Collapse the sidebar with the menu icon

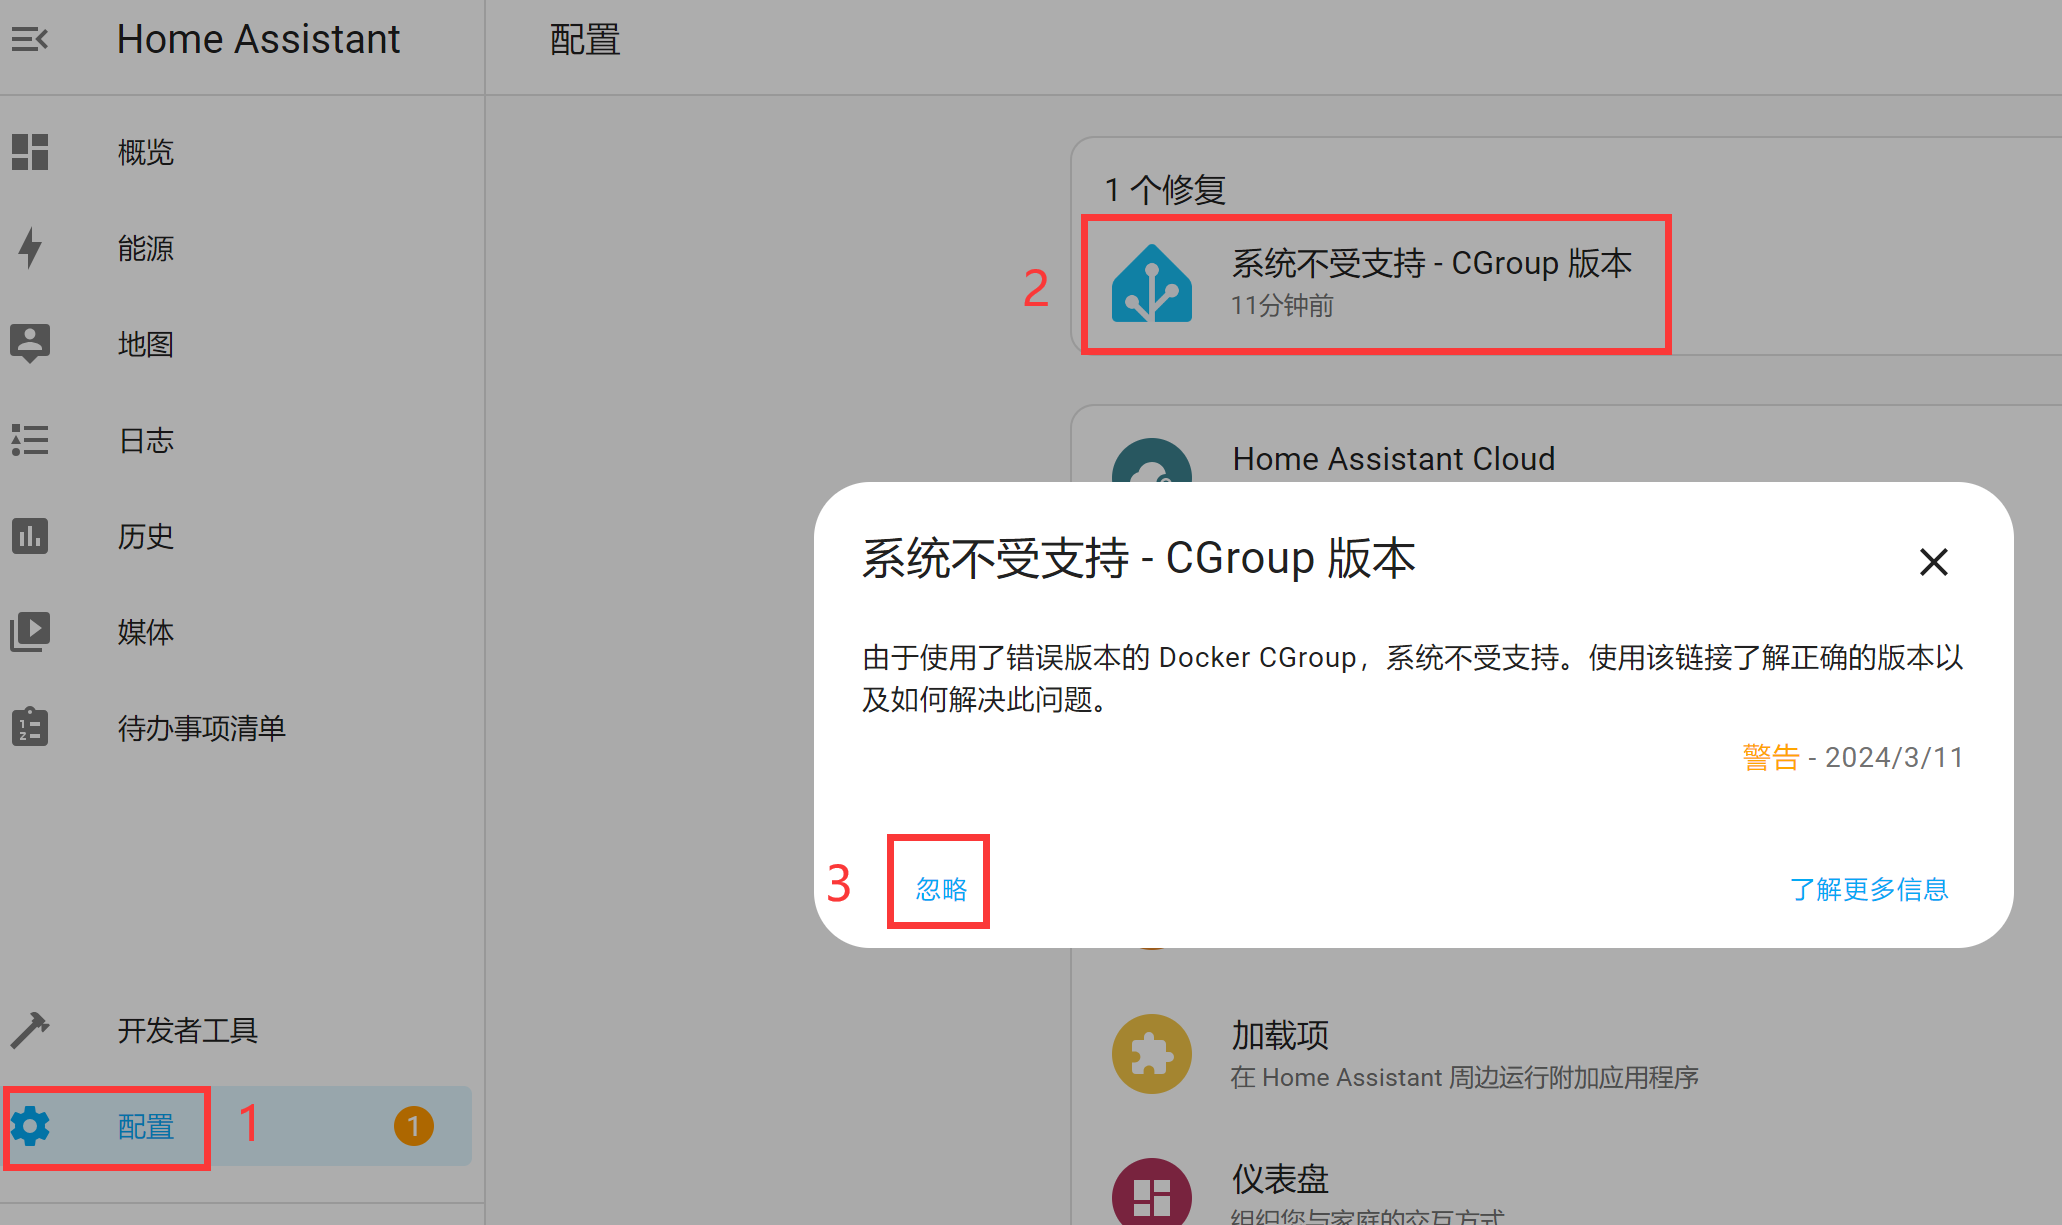[30, 39]
